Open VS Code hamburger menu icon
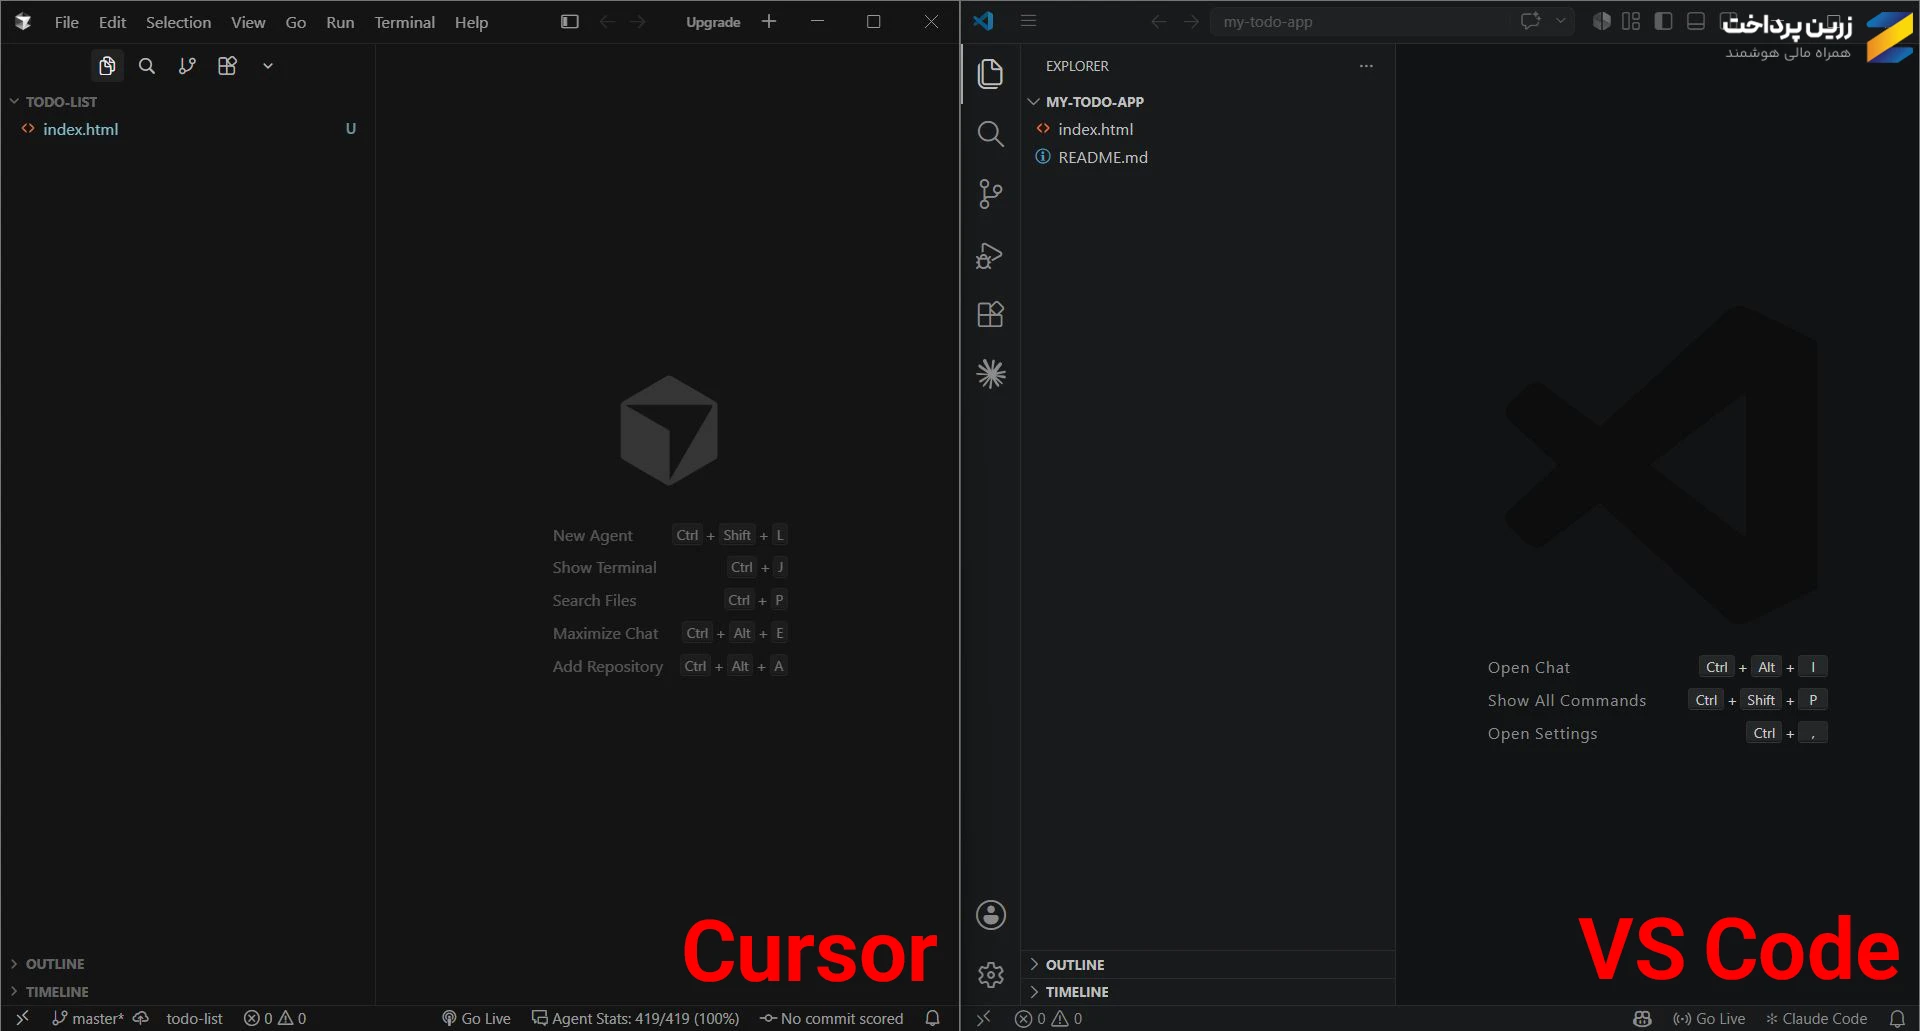The height and width of the screenshot is (1031, 1920). [1028, 21]
